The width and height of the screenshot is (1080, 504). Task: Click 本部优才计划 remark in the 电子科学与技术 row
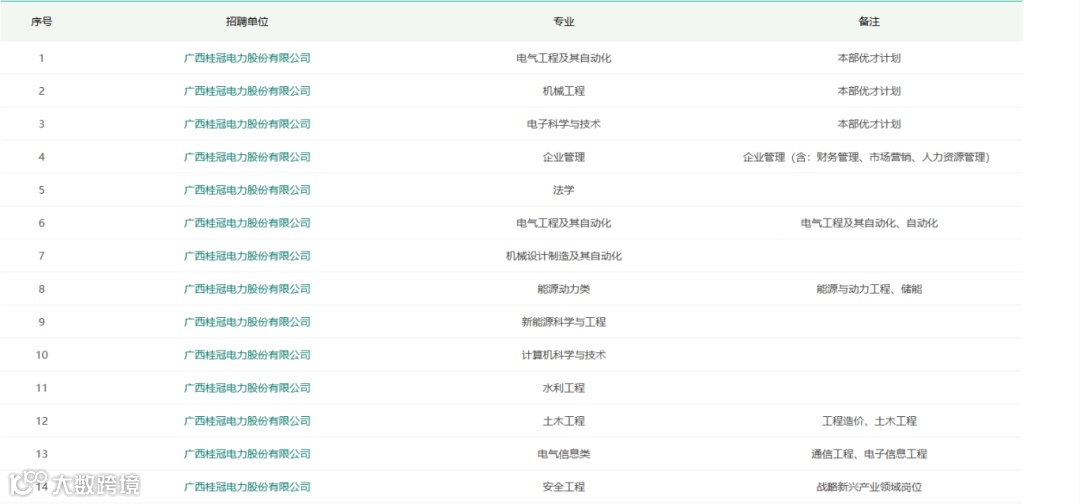(x=869, y=124)
